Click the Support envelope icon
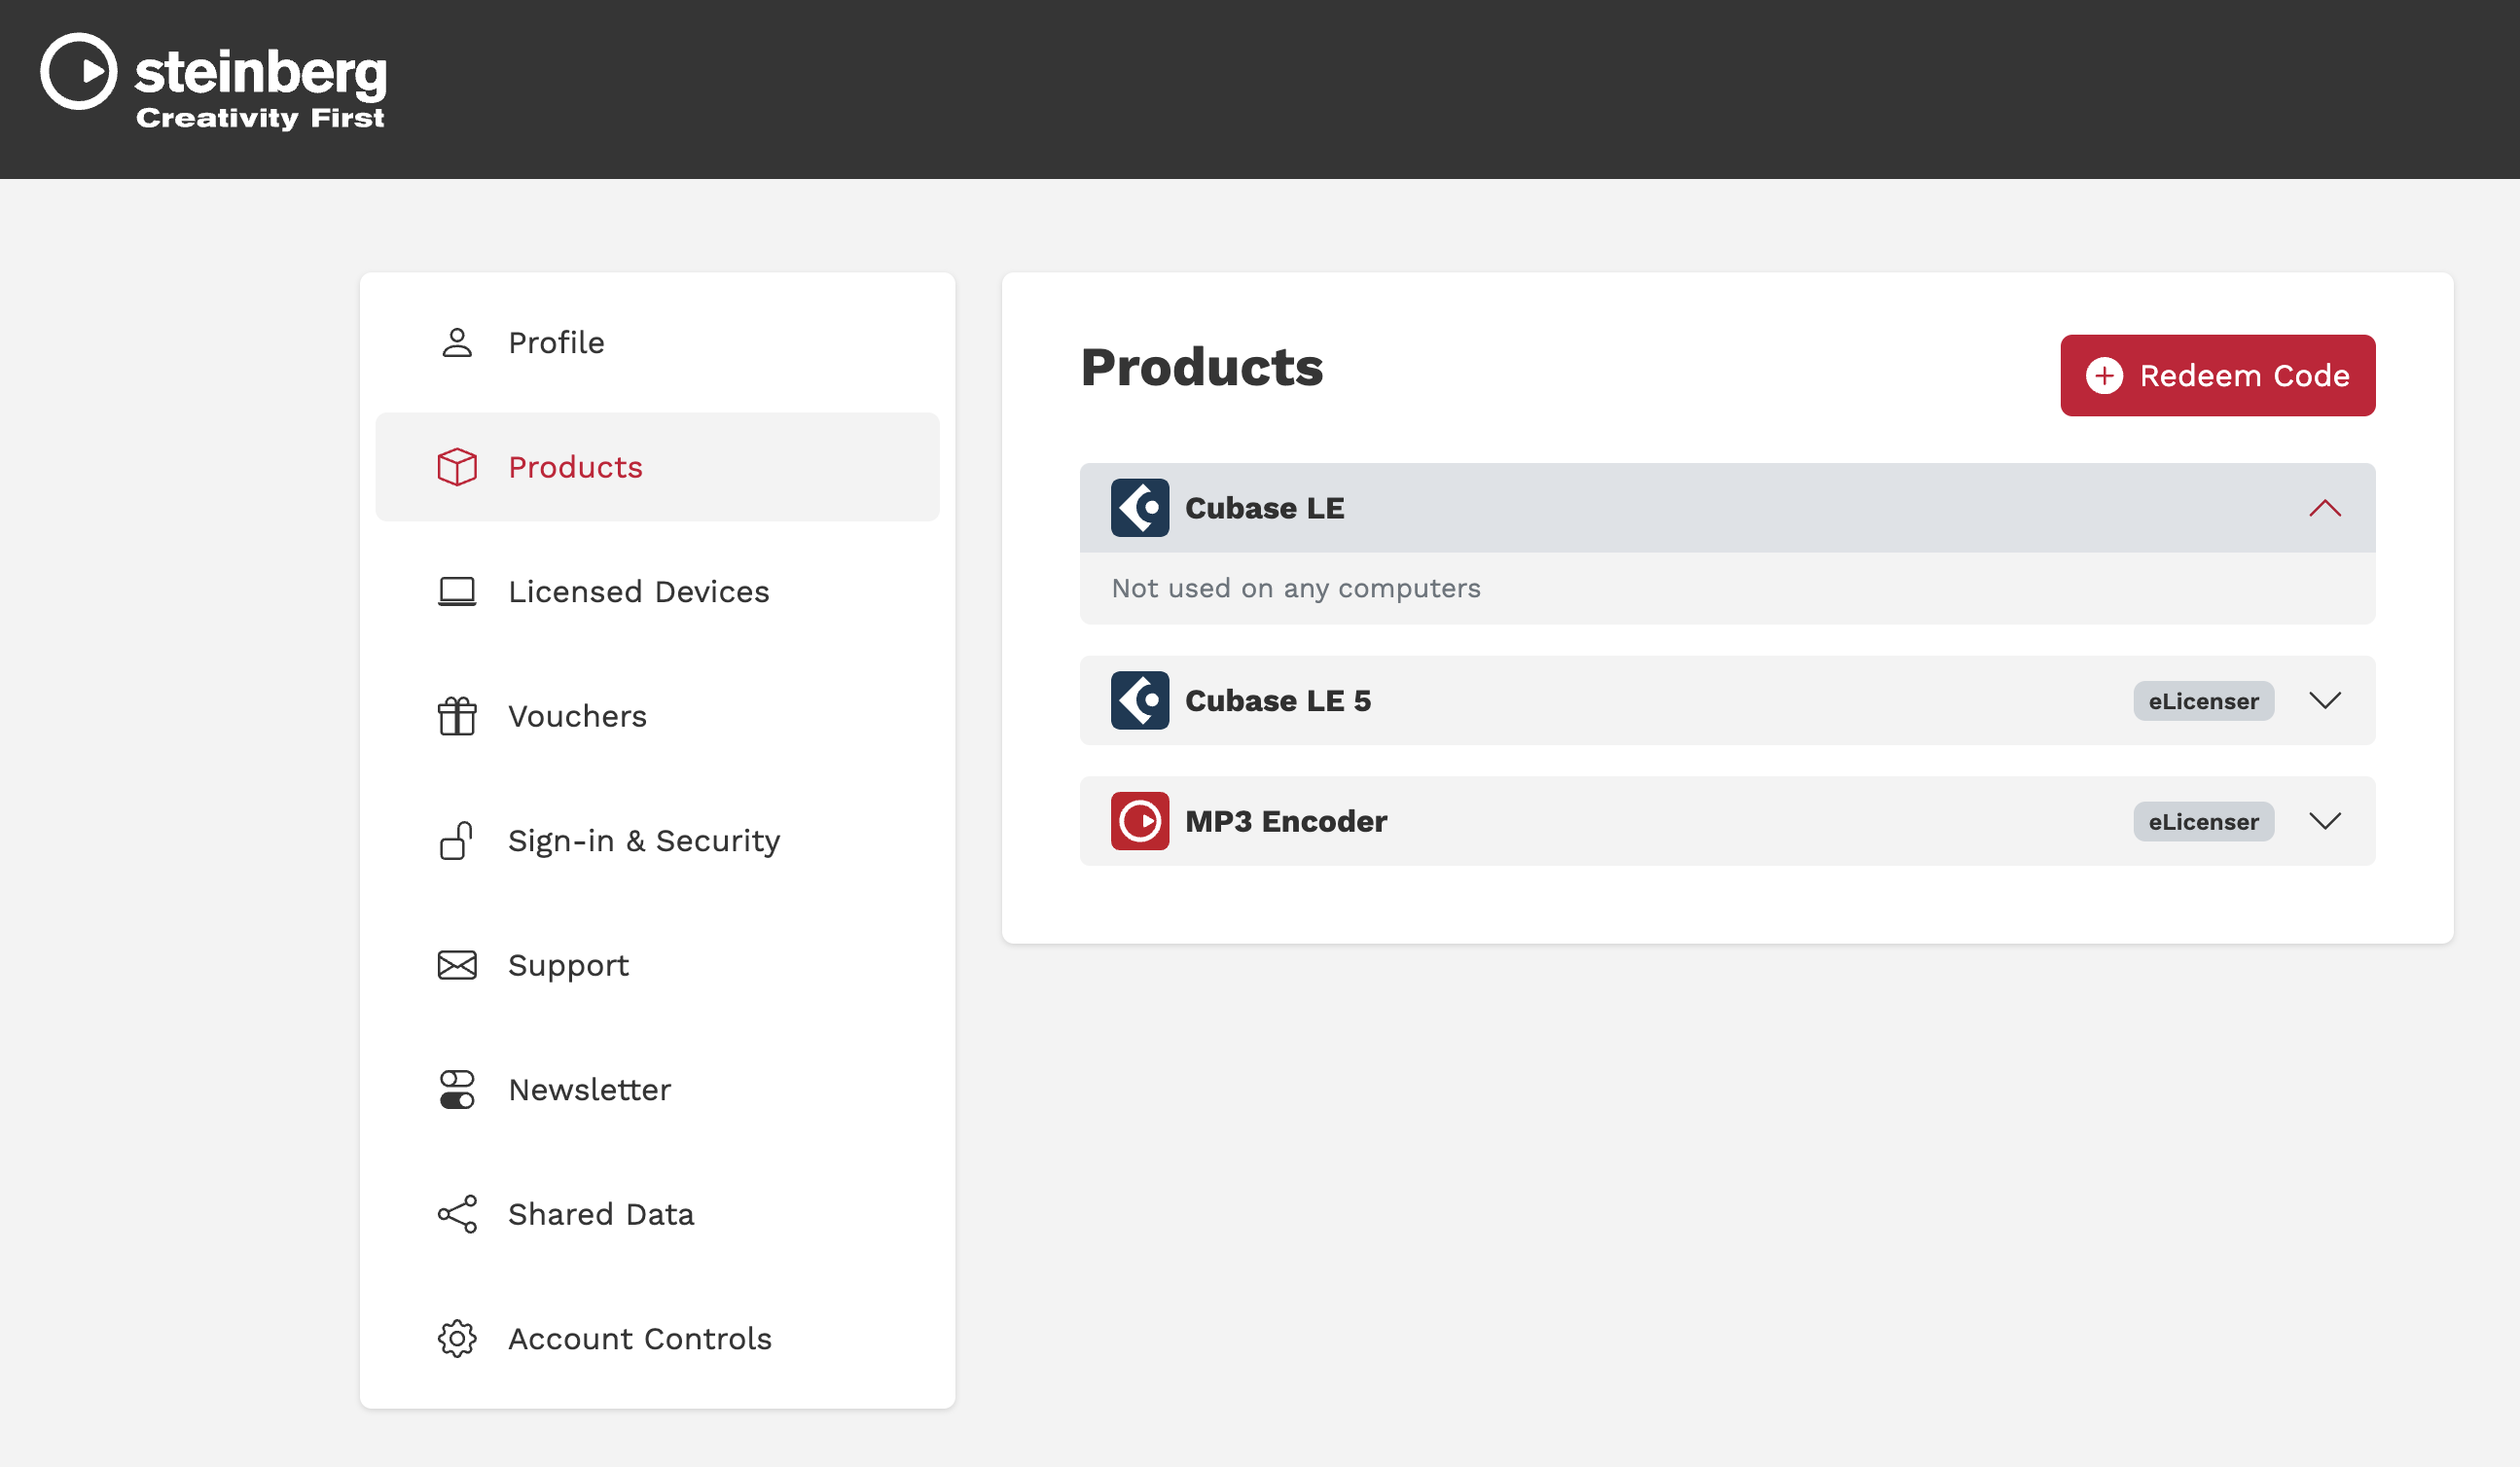This screenshot has width=2520, height=1467. (x=457, y=965)
